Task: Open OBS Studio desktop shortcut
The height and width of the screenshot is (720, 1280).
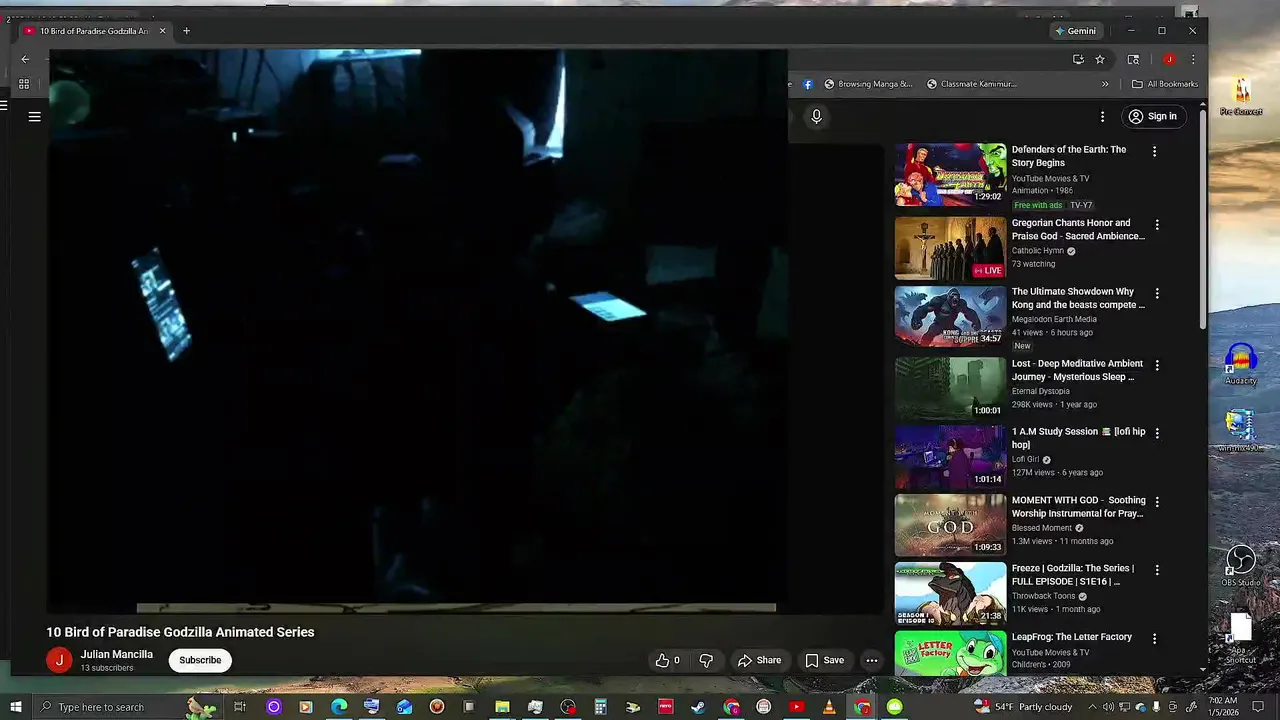Action: click(x=1241, y=566)
